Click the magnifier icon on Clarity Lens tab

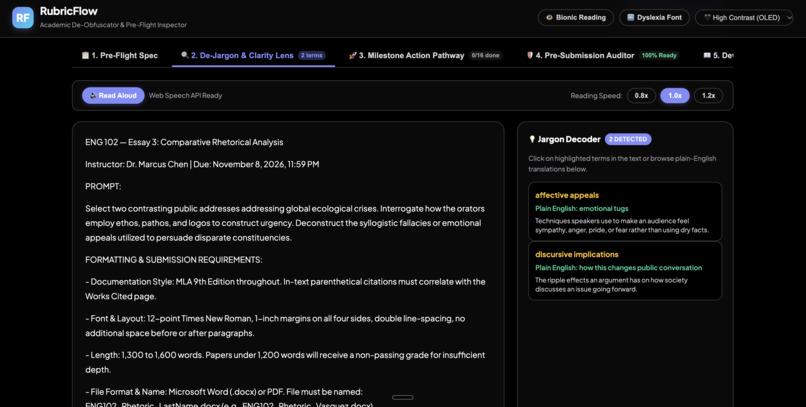(185, 56)
